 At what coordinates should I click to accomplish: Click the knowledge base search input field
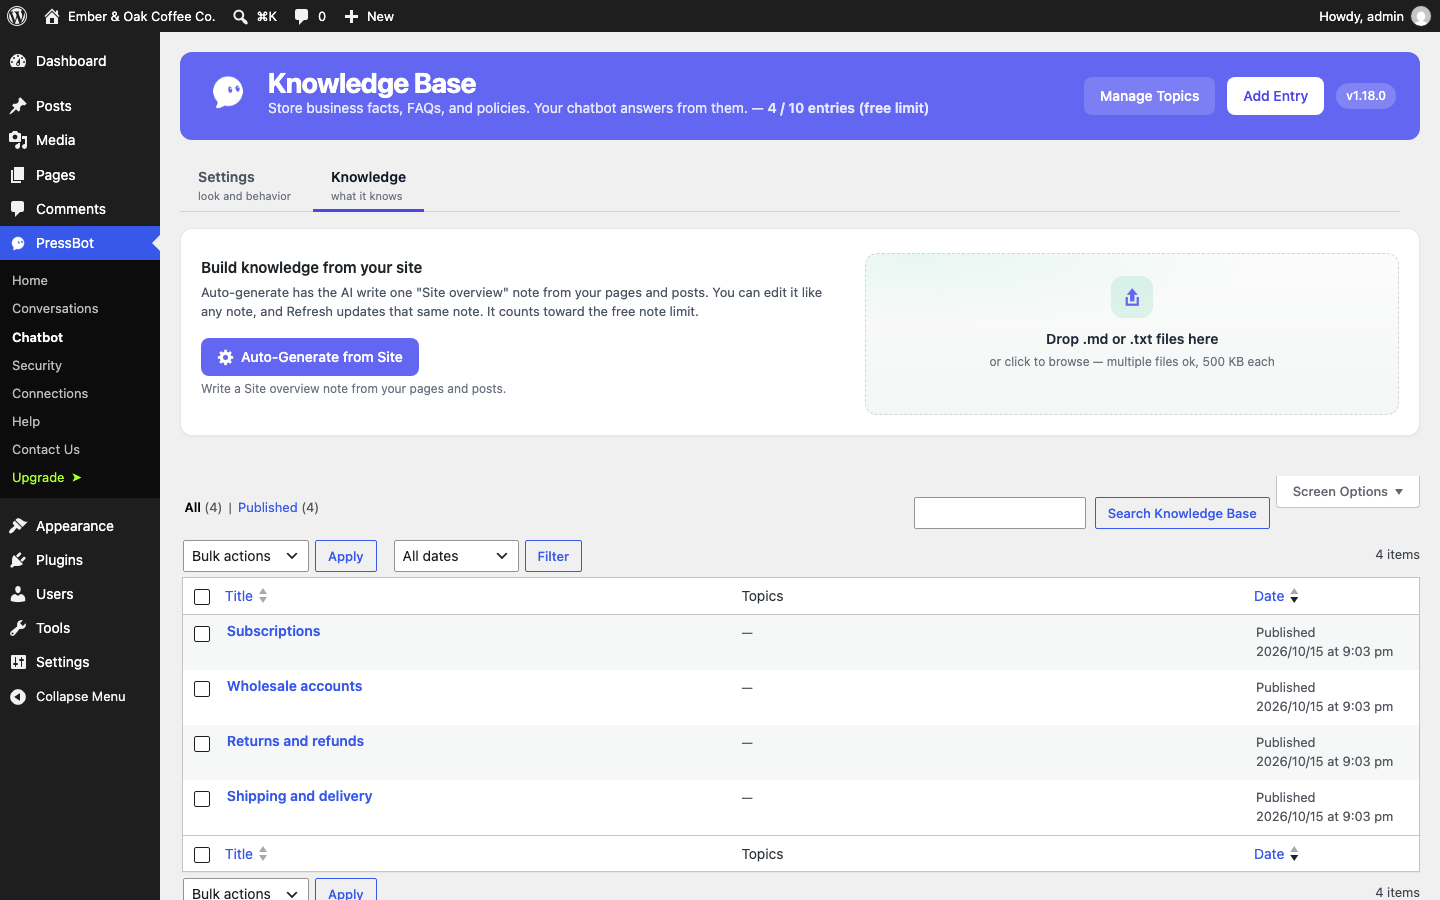pyautogui.click(x=1000, y=513)
